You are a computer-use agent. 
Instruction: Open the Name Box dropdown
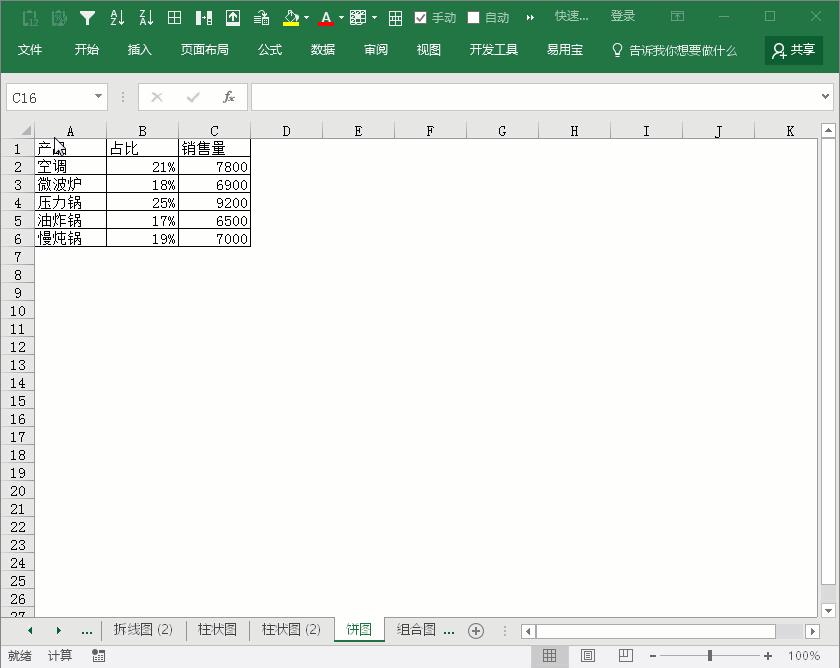coord(96,97)
